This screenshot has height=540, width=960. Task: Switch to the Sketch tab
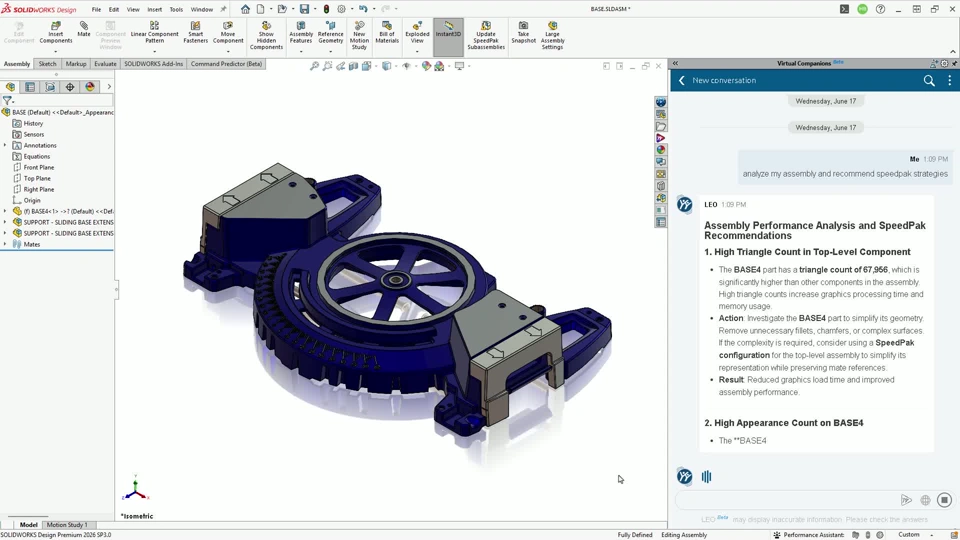coord(47,64)
